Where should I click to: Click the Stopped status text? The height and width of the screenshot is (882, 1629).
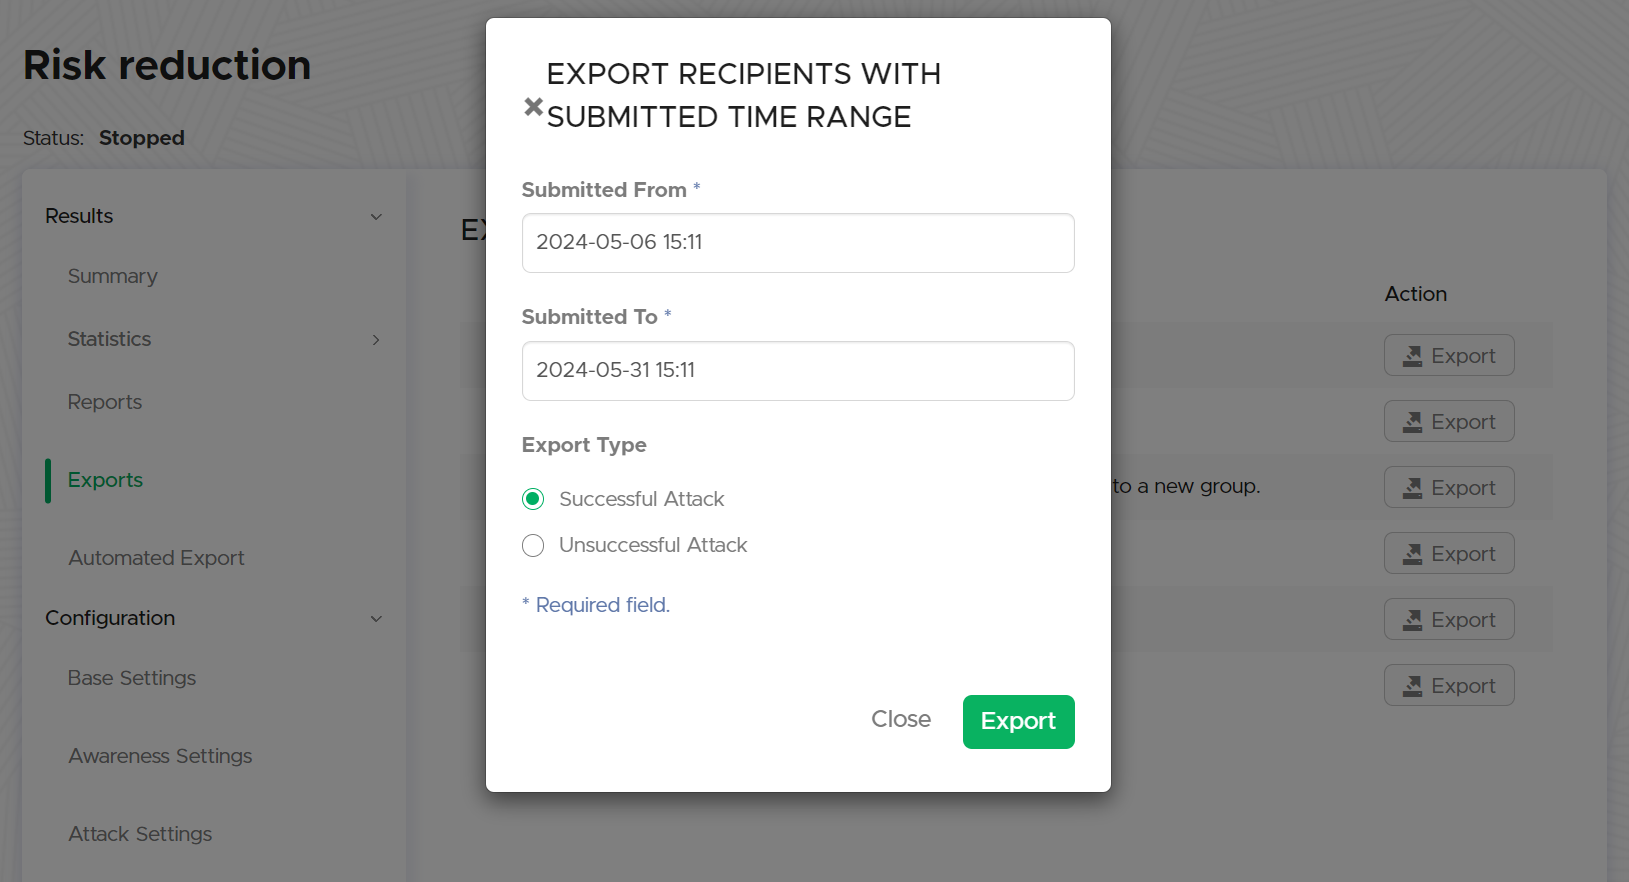[x=142, y=138]
